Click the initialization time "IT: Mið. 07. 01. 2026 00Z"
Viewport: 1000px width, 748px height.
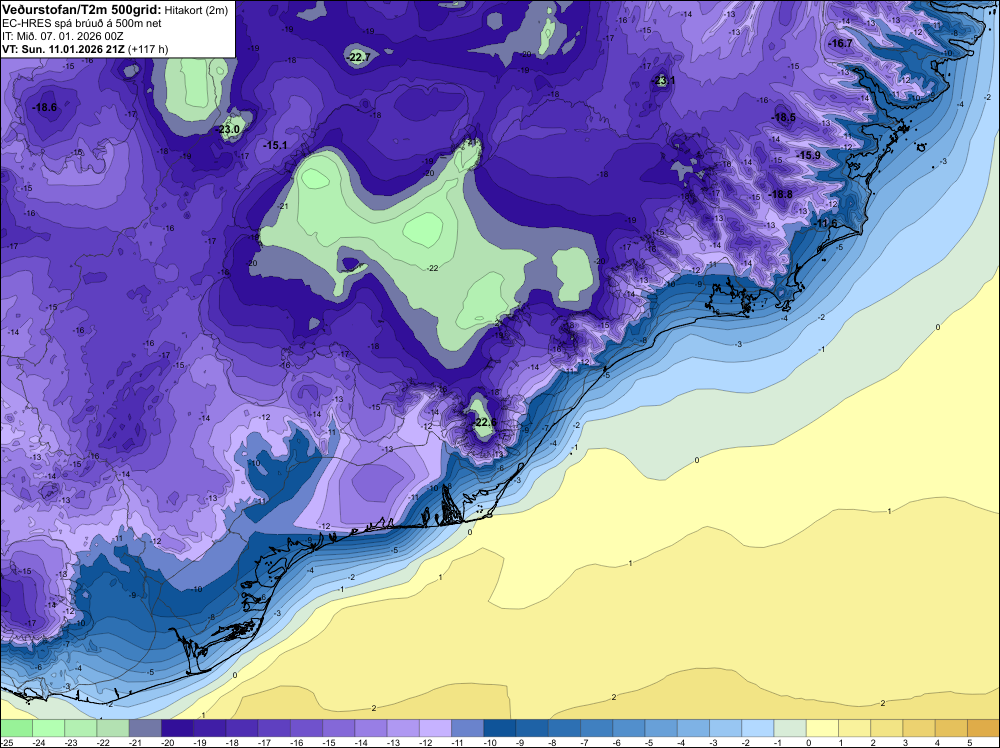click(62, 36)
